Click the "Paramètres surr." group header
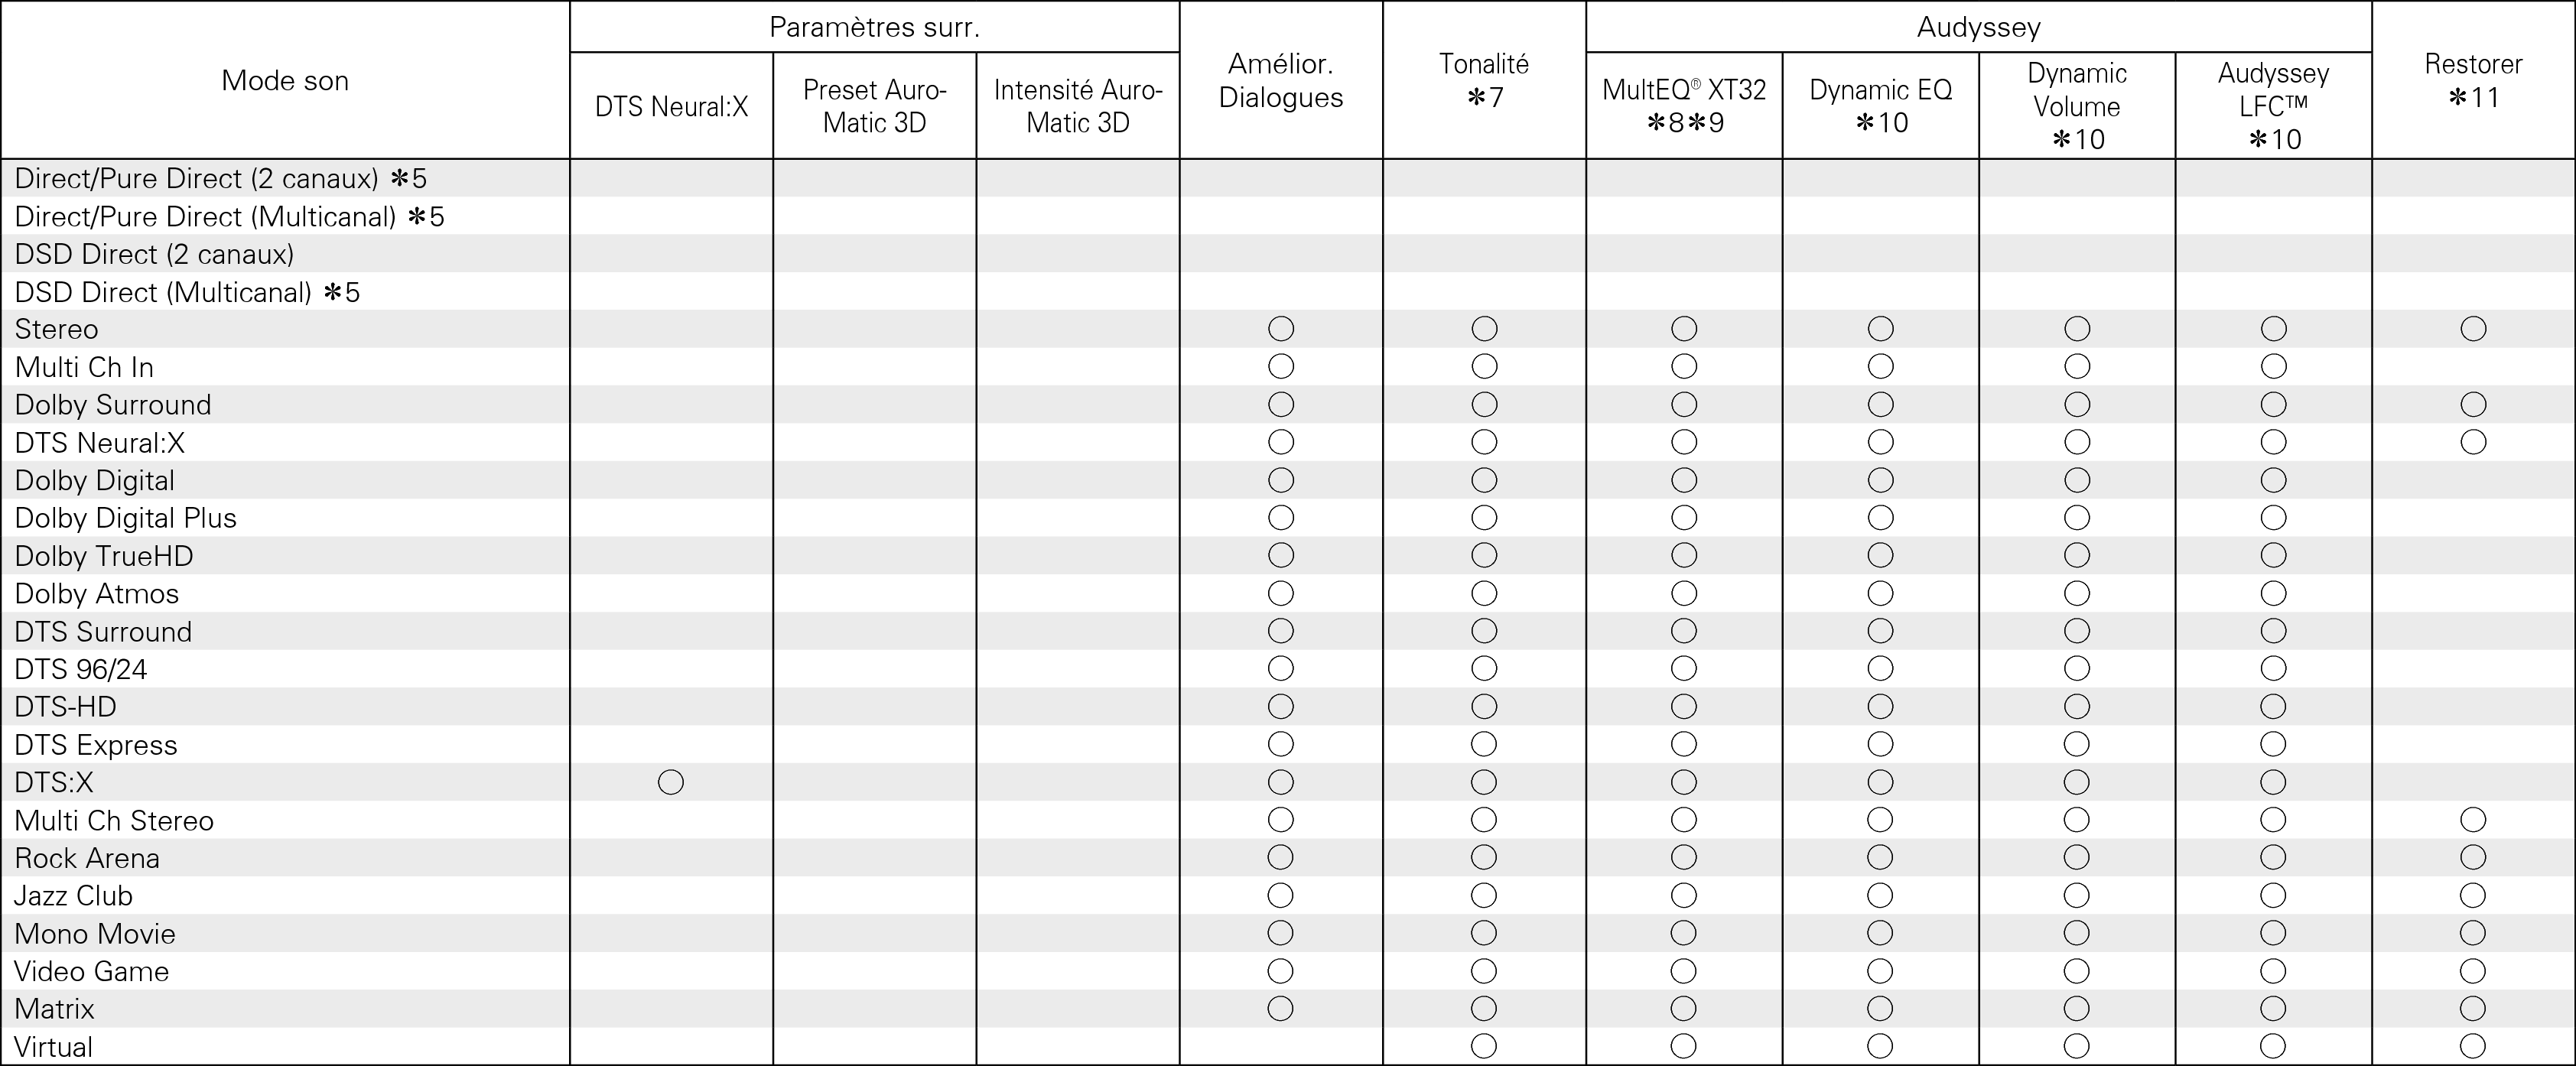2576x1066 pixels. pos(874,27)
